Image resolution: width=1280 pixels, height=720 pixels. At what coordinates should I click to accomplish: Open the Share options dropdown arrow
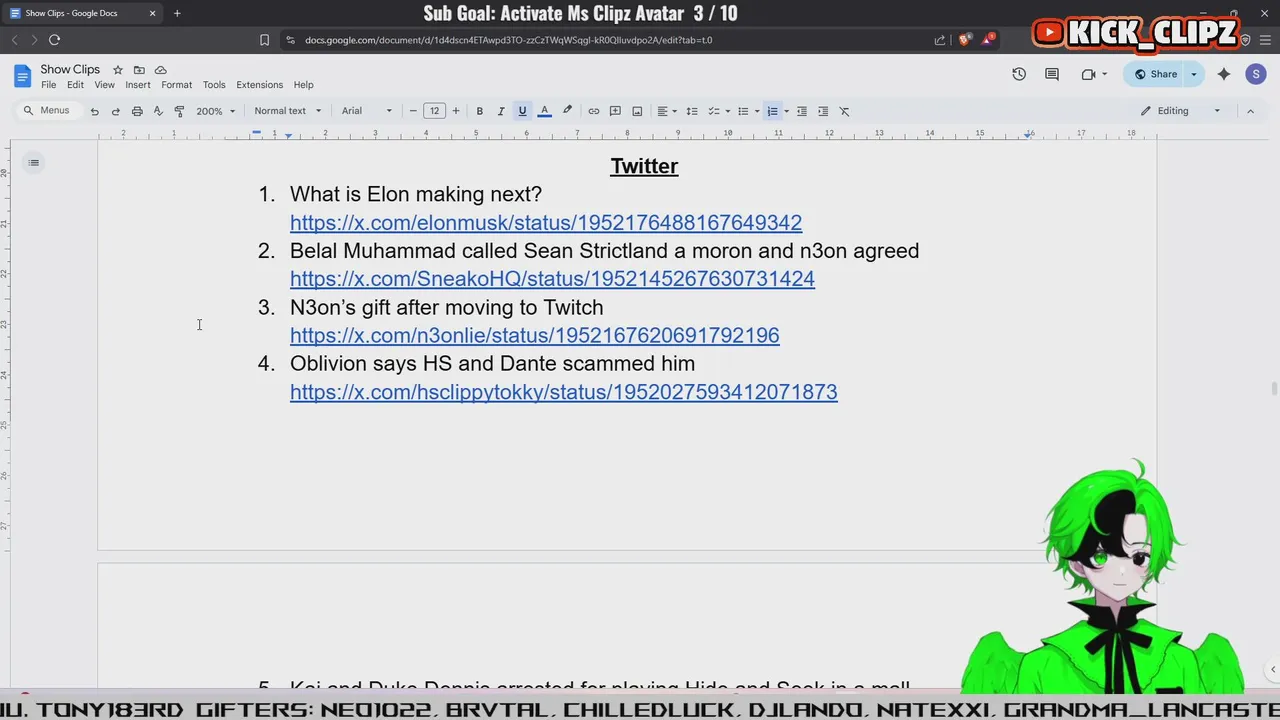tap(1193, 74)
